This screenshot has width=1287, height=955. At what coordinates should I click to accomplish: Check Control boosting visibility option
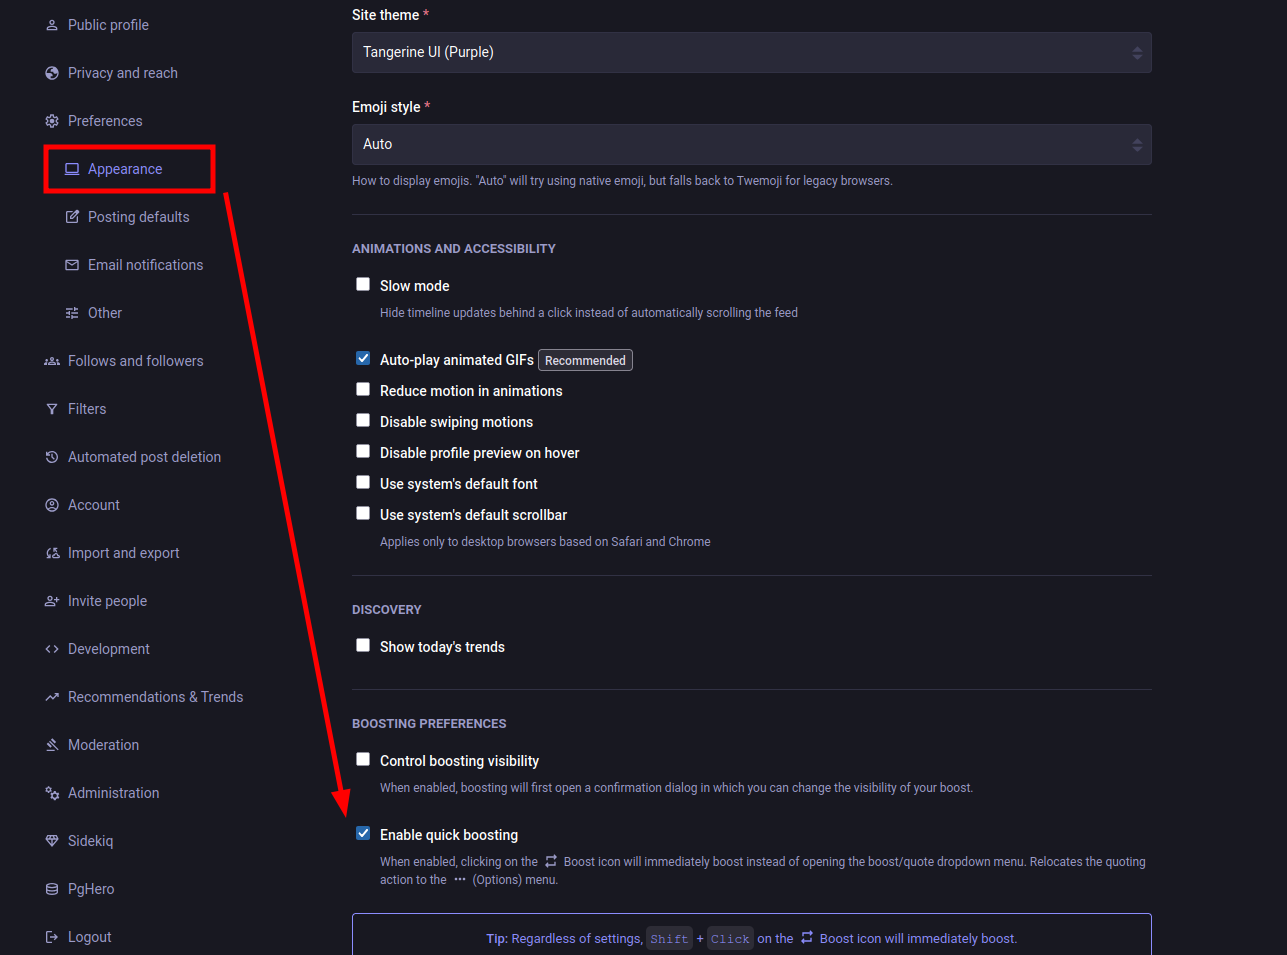click(x=363, y=760)
